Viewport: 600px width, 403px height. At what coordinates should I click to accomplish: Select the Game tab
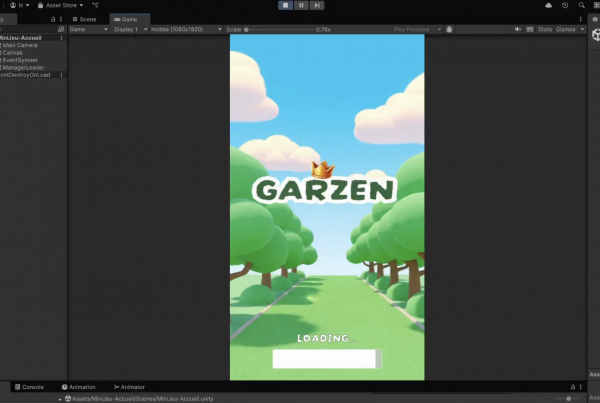click(x=128, y=19)
